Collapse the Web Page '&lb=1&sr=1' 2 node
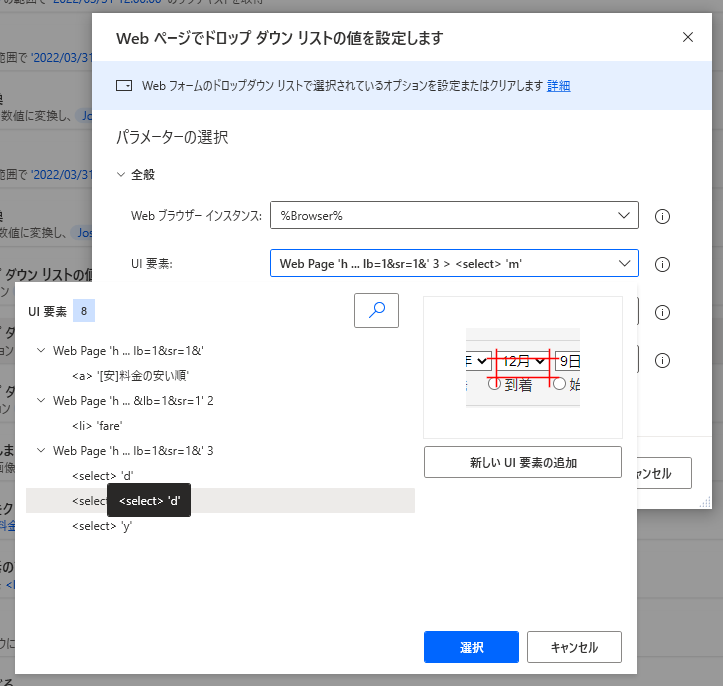Screen dimensions: 723x686 pos(41,401)
